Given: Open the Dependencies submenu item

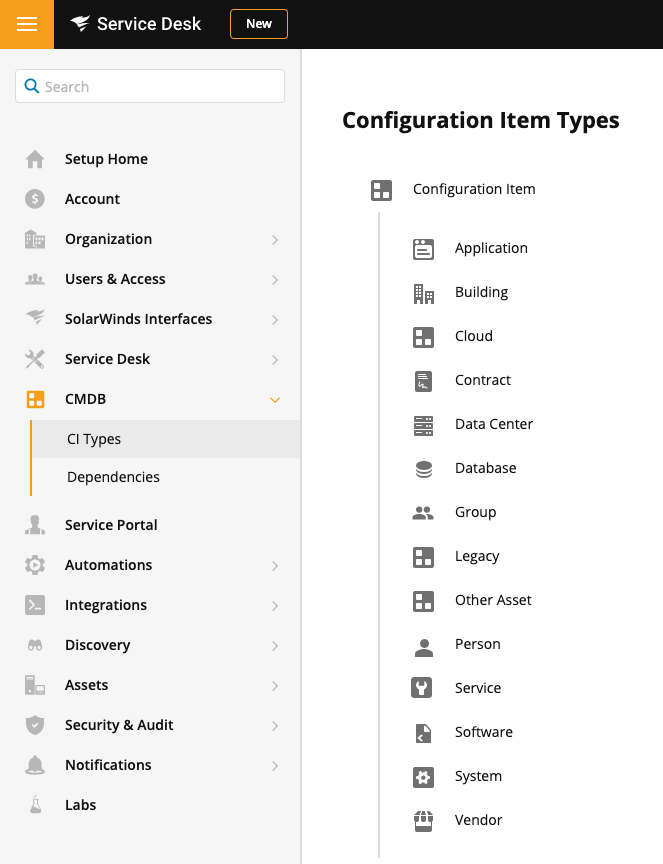Looking at the screenshot, I should [x=113, y=477].
